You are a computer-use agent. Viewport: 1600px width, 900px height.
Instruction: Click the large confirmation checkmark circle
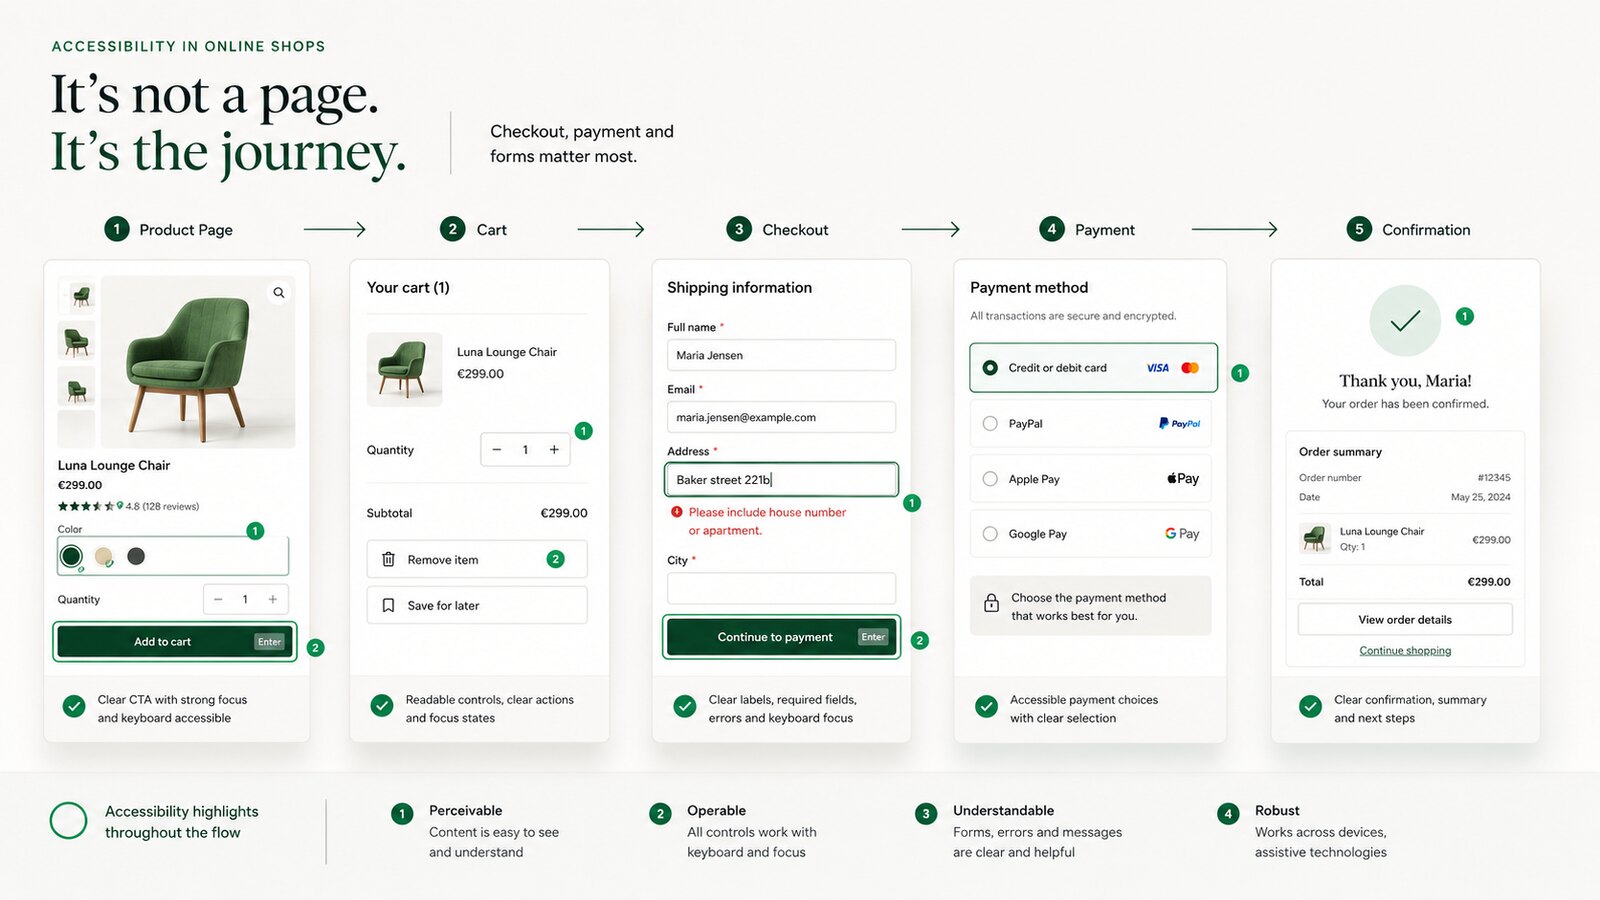1405,321
